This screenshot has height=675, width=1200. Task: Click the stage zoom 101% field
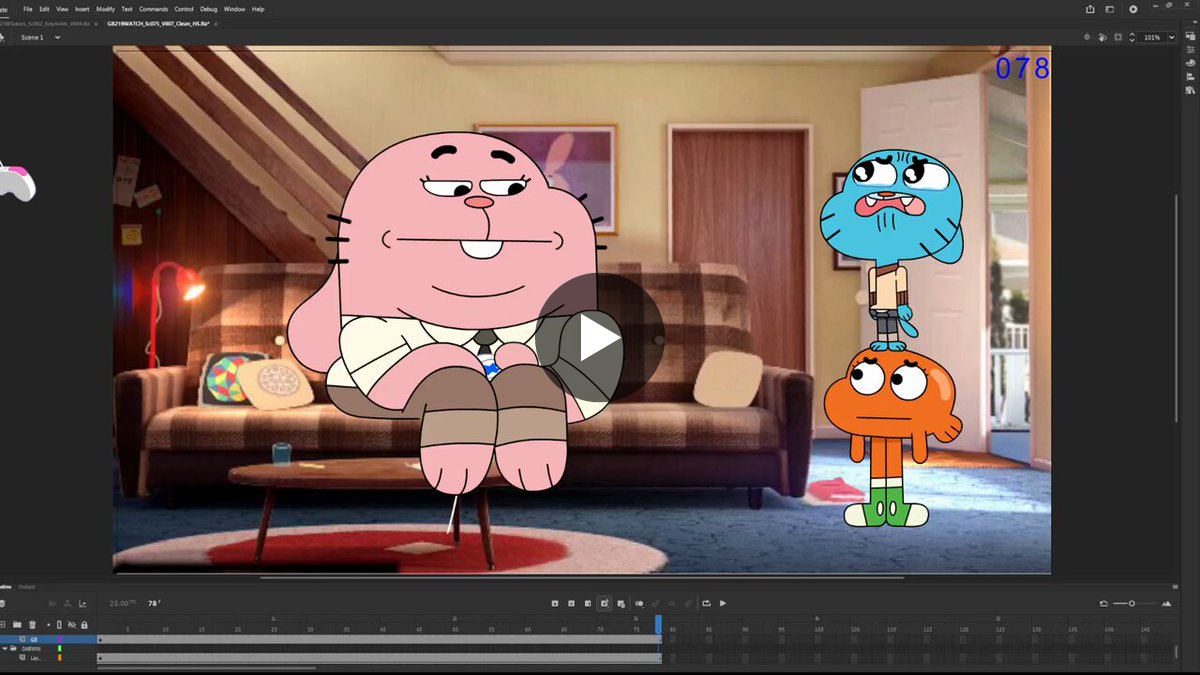pos(1153,37)
